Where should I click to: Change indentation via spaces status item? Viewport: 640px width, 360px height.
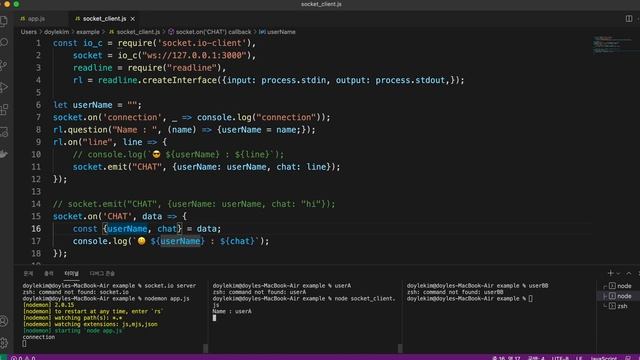pos(536,358)
